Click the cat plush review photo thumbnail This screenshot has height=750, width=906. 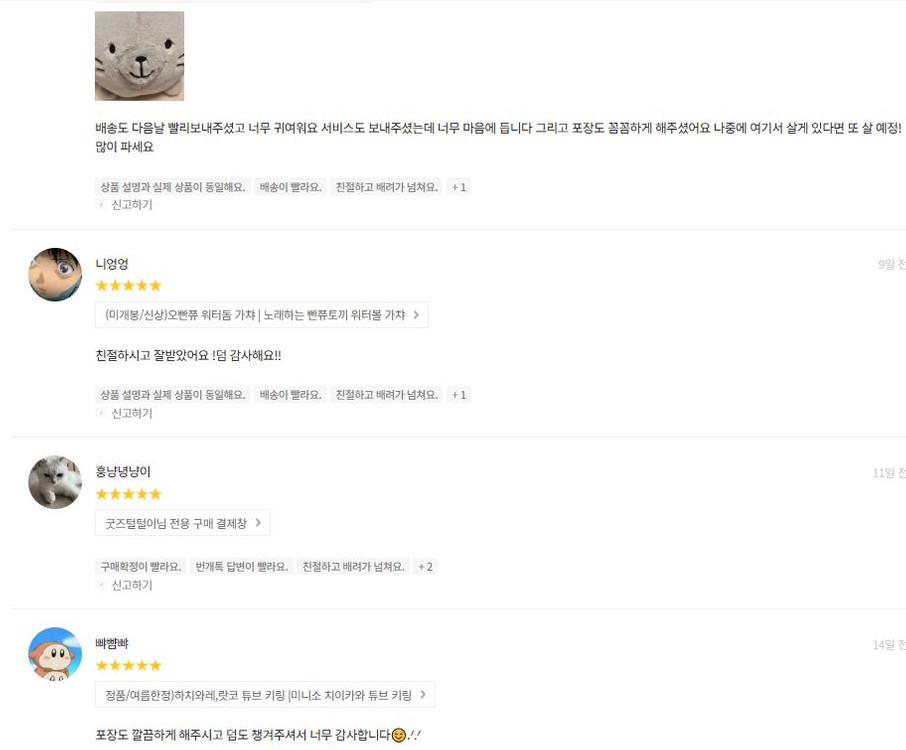139,56
